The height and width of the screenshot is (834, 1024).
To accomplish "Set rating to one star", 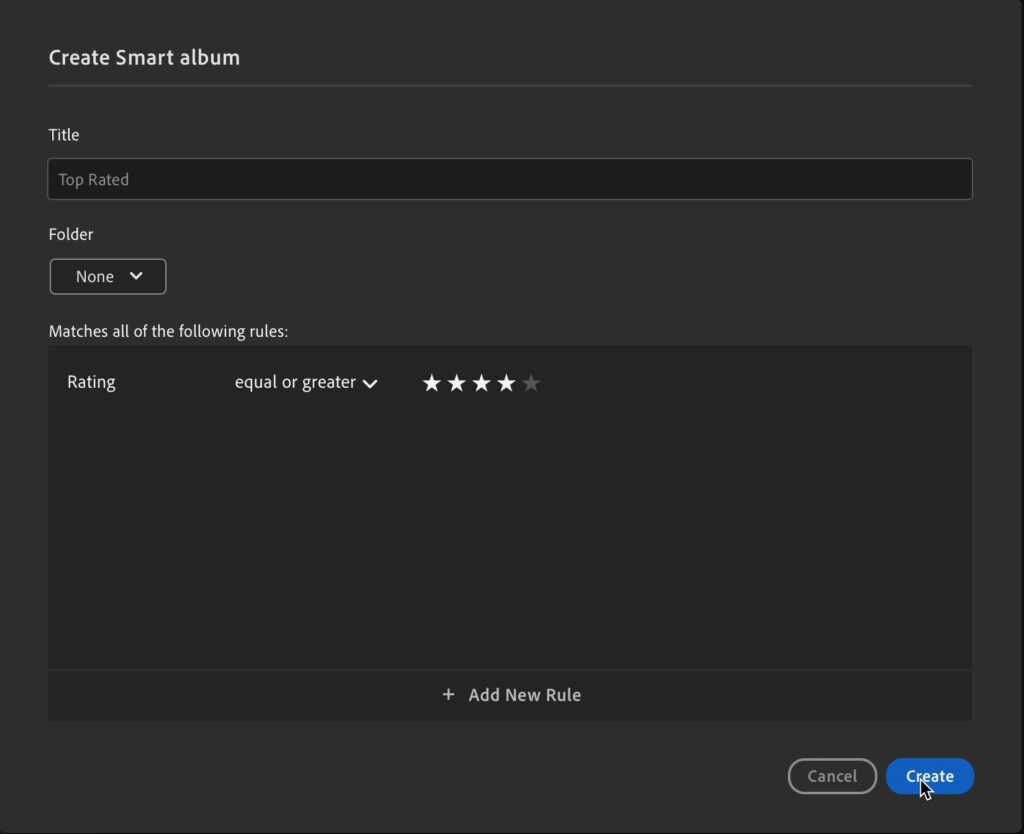I will pyautogui.click(x=432, y=383).
